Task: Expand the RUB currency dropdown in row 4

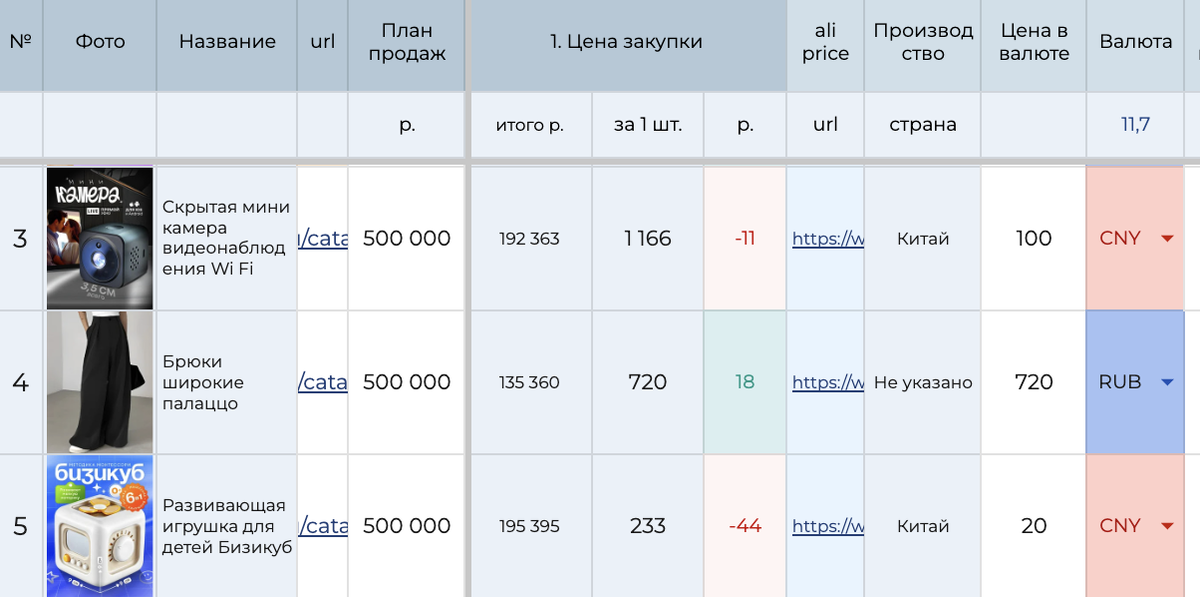Action: click(x=1166, y=382)
